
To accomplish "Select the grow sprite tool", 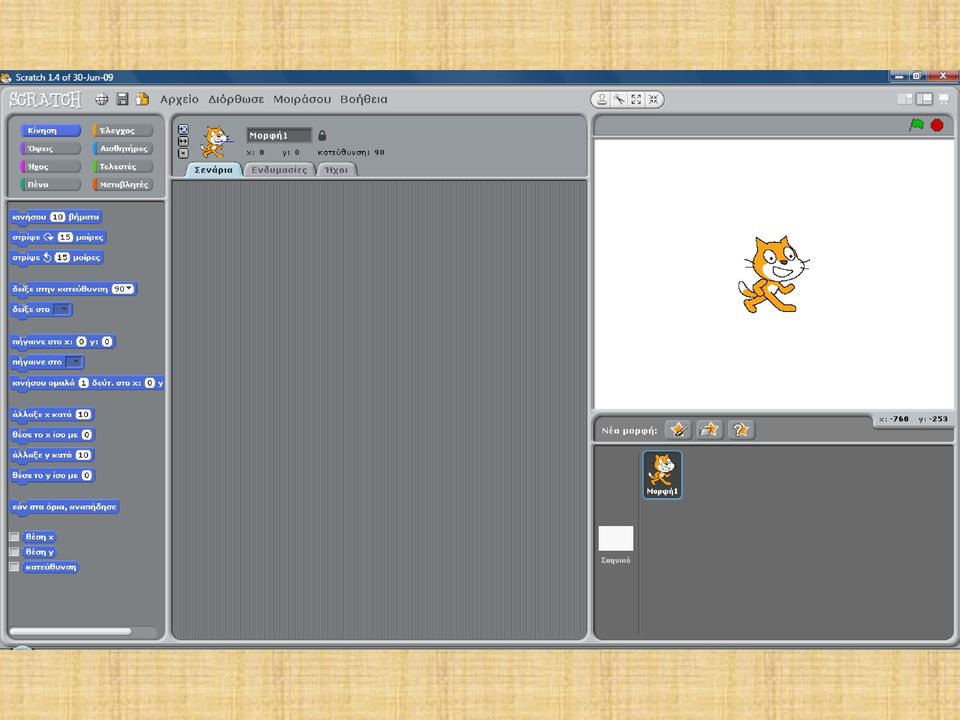I will tap(636, 99).
